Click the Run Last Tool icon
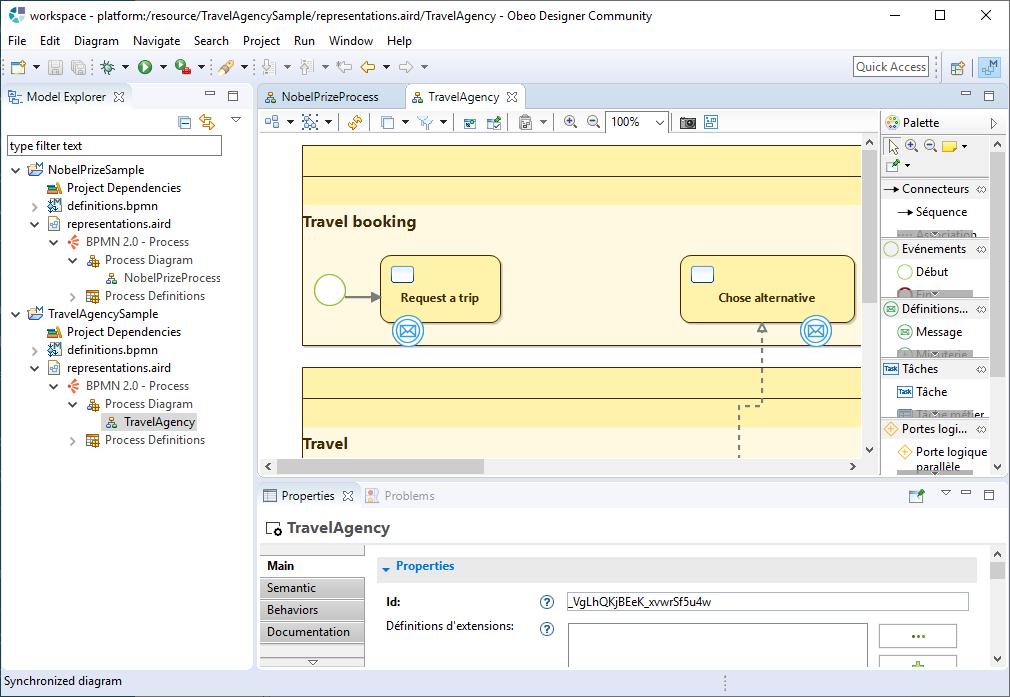1010x697 pixels. tap(182, 67)
